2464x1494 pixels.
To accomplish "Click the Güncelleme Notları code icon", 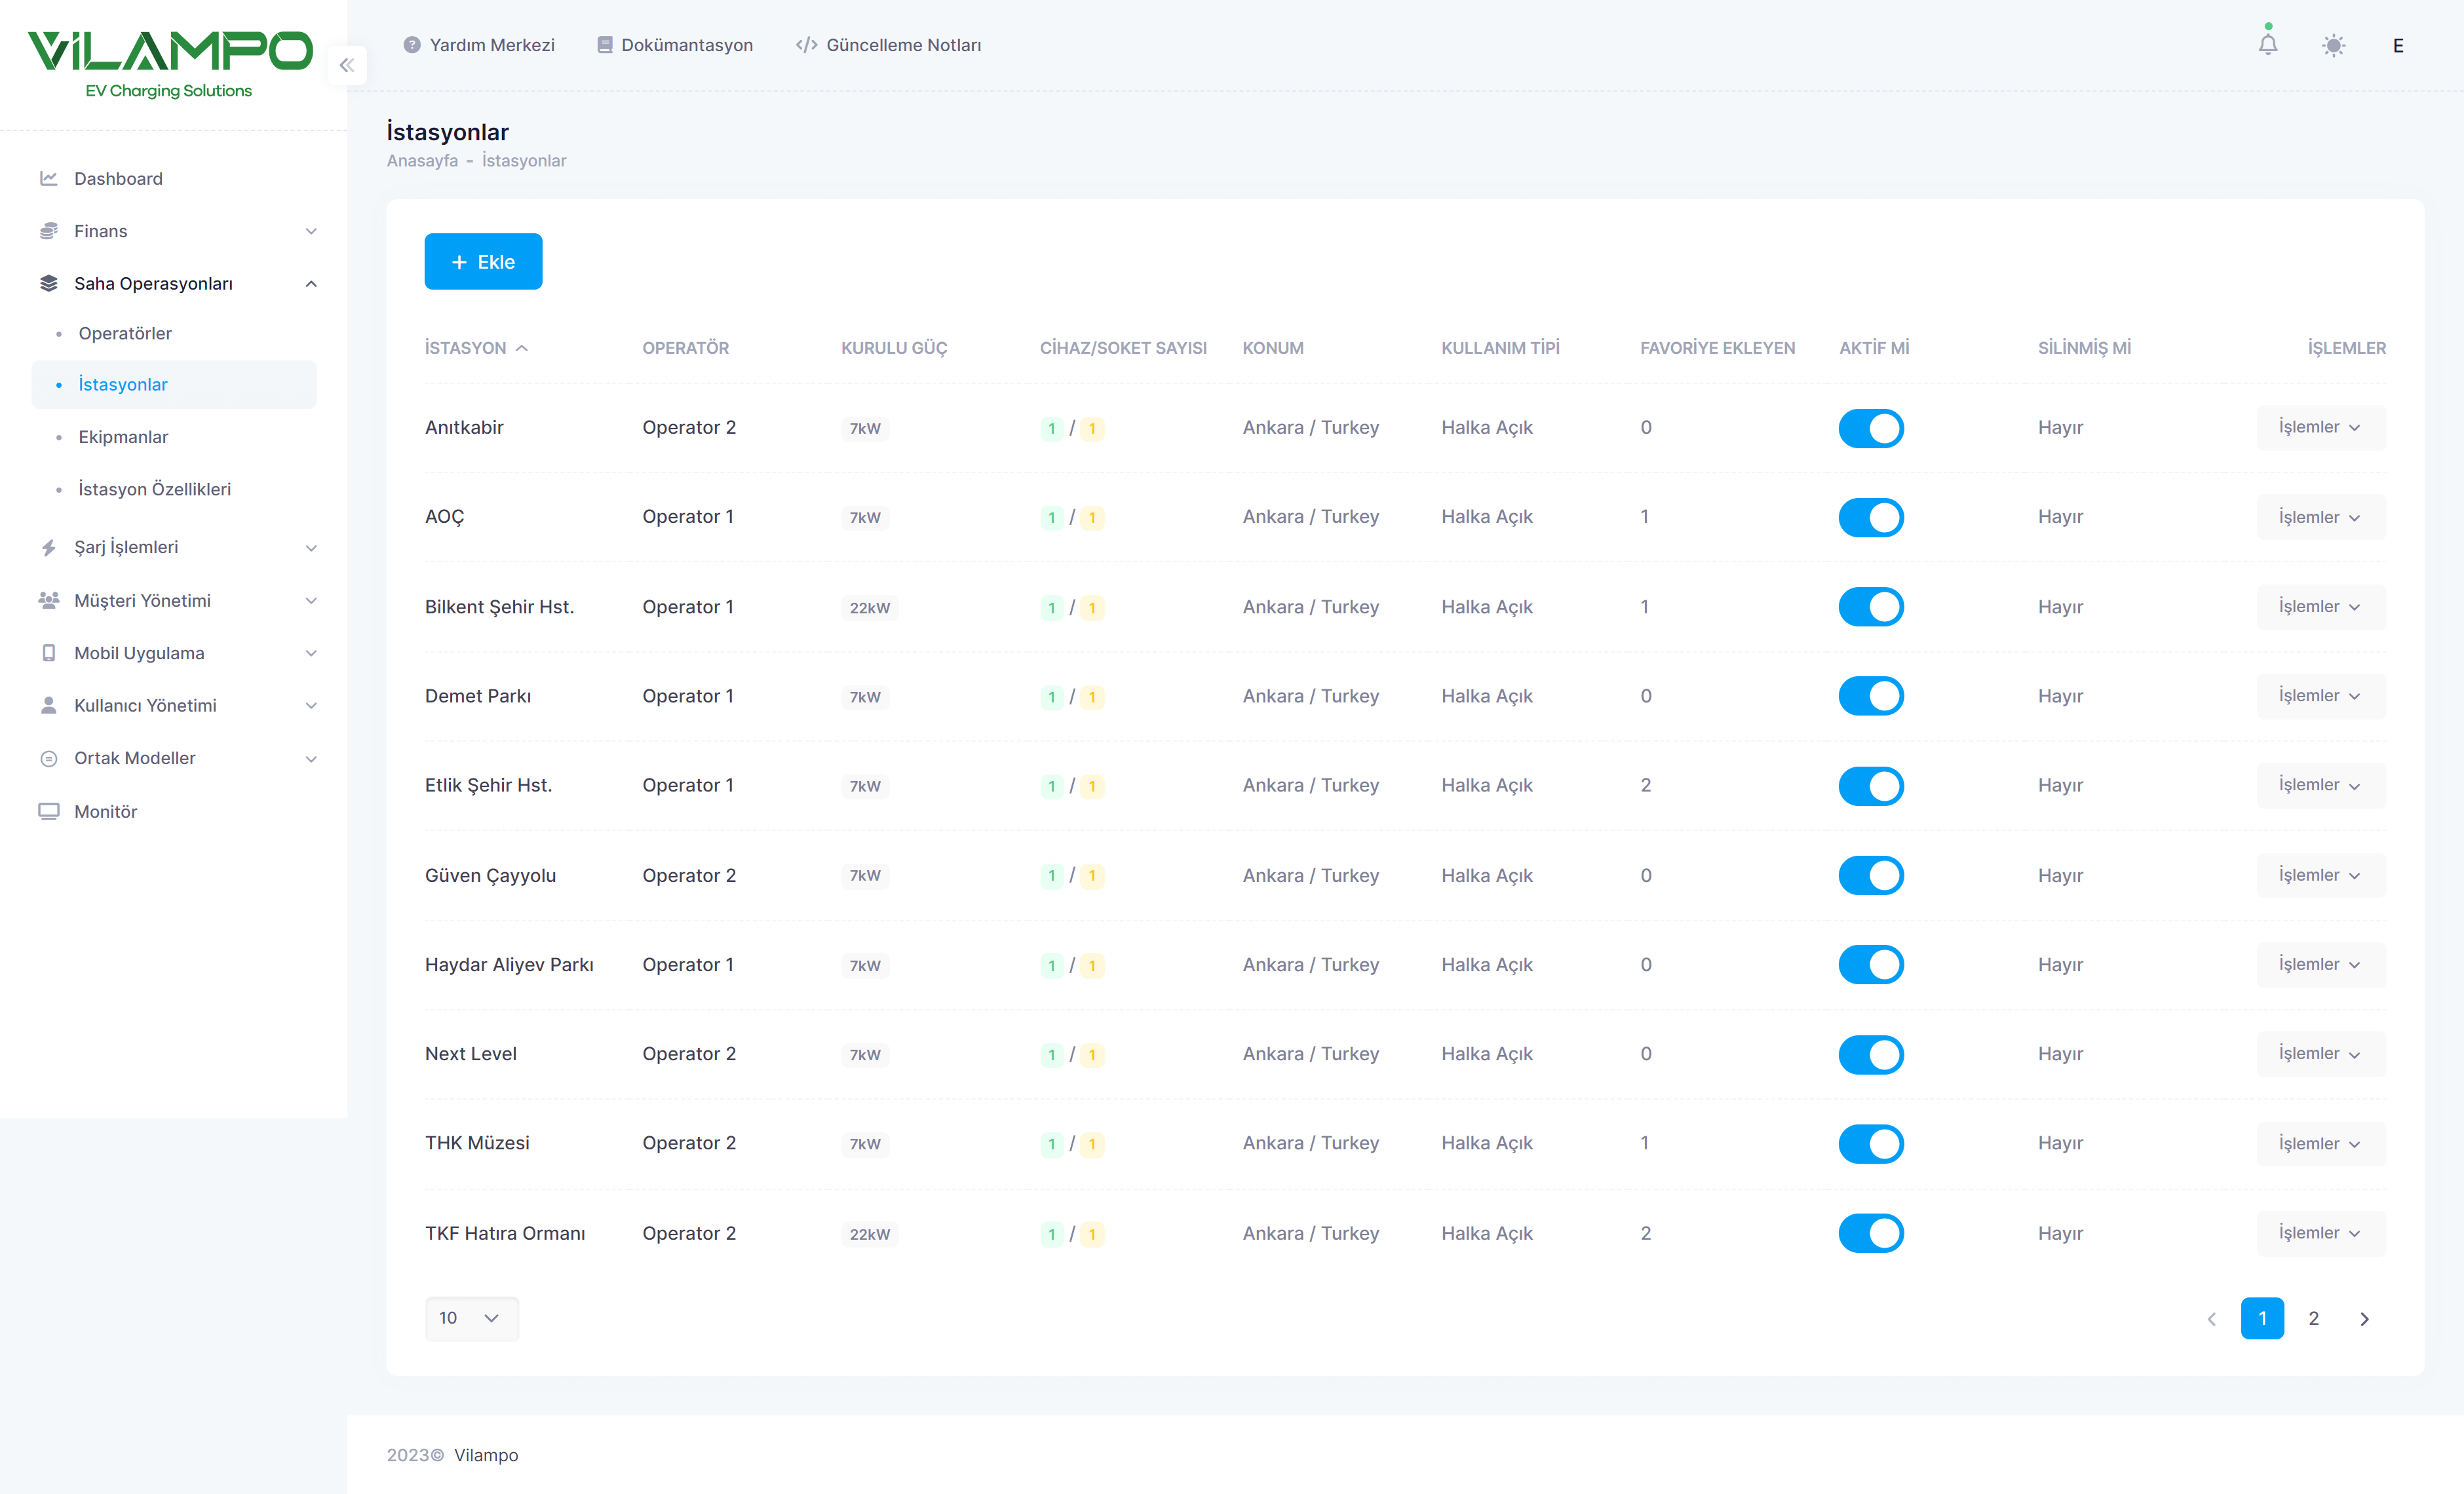I will pos(806,45).
